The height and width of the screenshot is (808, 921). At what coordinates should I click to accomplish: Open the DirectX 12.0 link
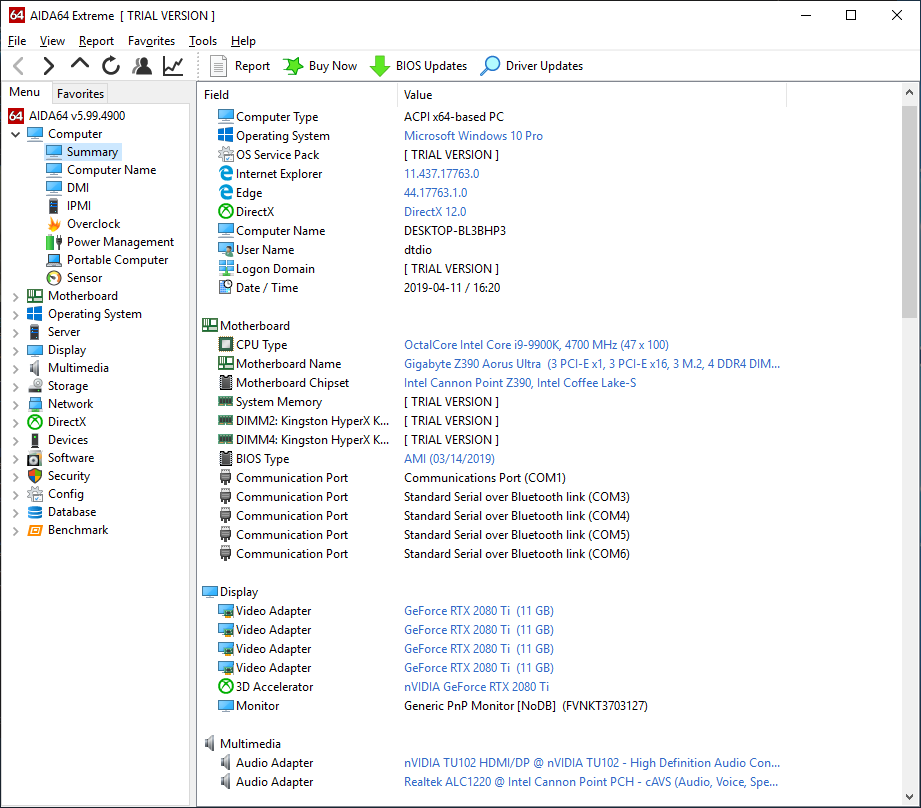coord(435,211)
